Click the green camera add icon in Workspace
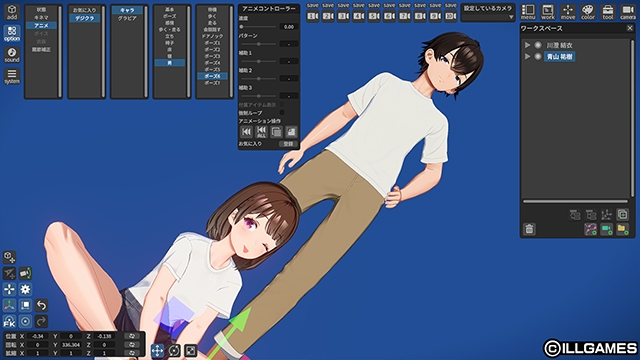 coord(607,229)
